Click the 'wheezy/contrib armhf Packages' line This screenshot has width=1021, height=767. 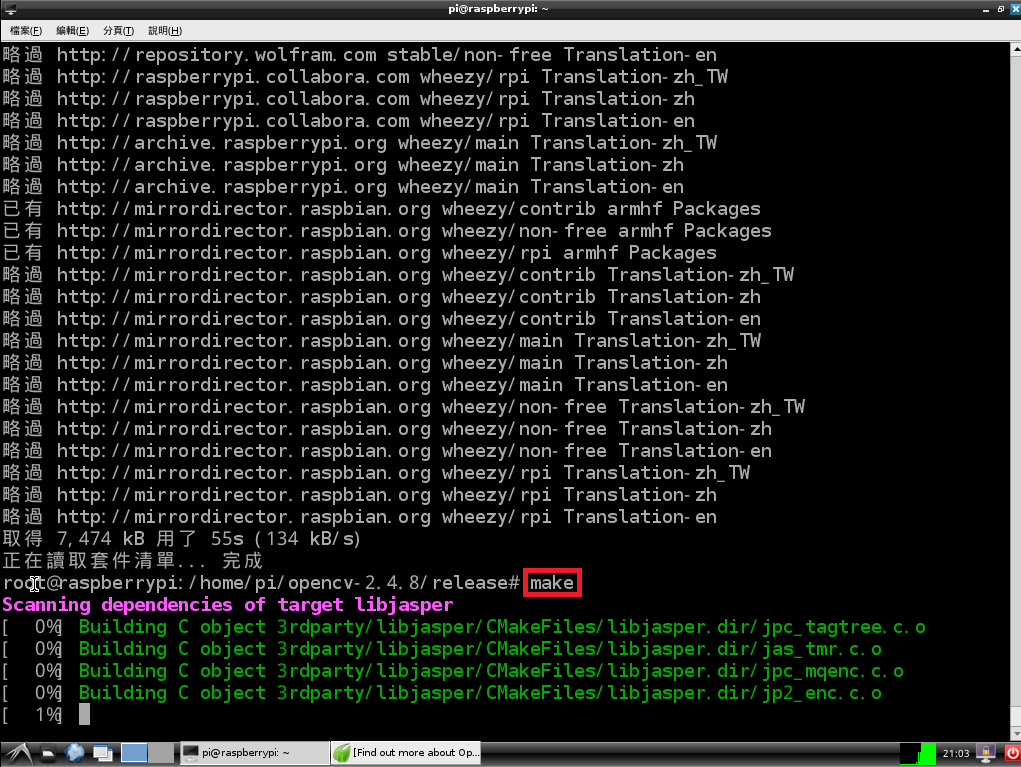point(381,209)
